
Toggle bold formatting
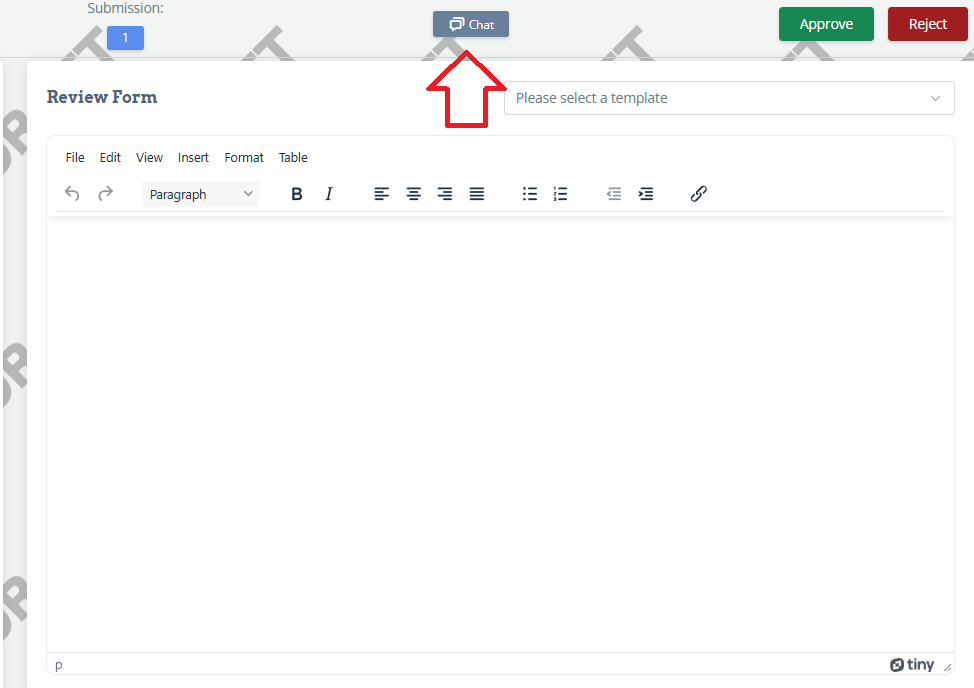pos(296,194)
